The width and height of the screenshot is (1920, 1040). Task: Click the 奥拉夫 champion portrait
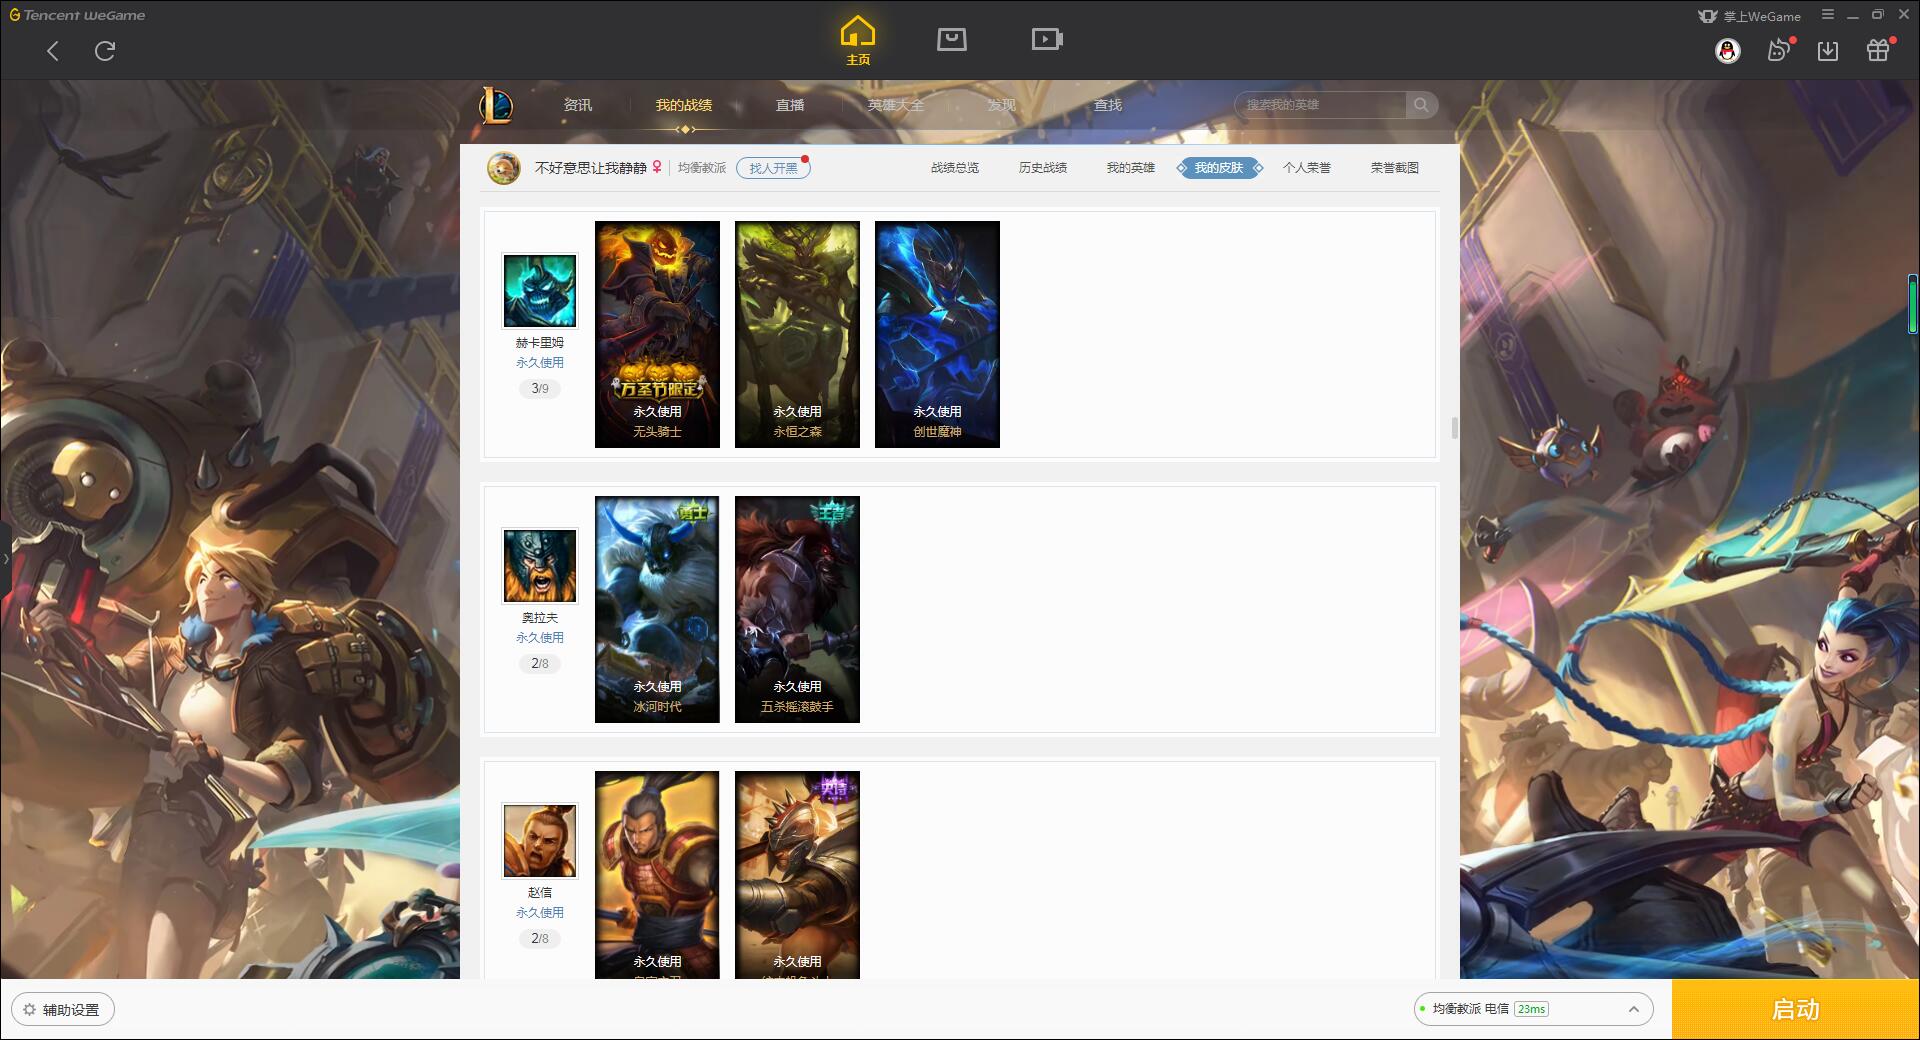click(540, 566)
